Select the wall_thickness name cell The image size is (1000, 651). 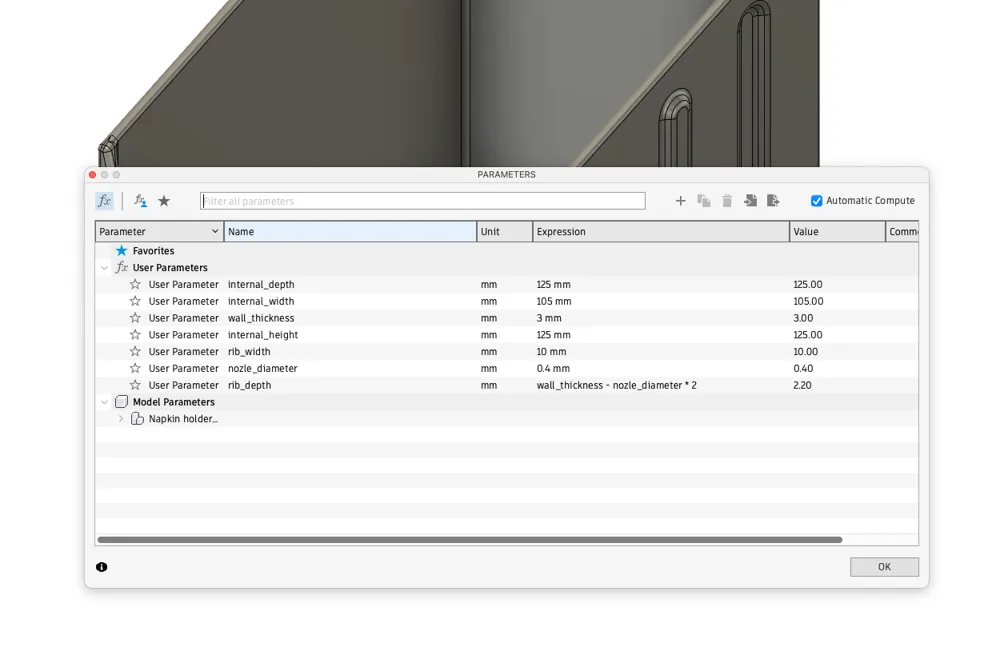(350, 318)
